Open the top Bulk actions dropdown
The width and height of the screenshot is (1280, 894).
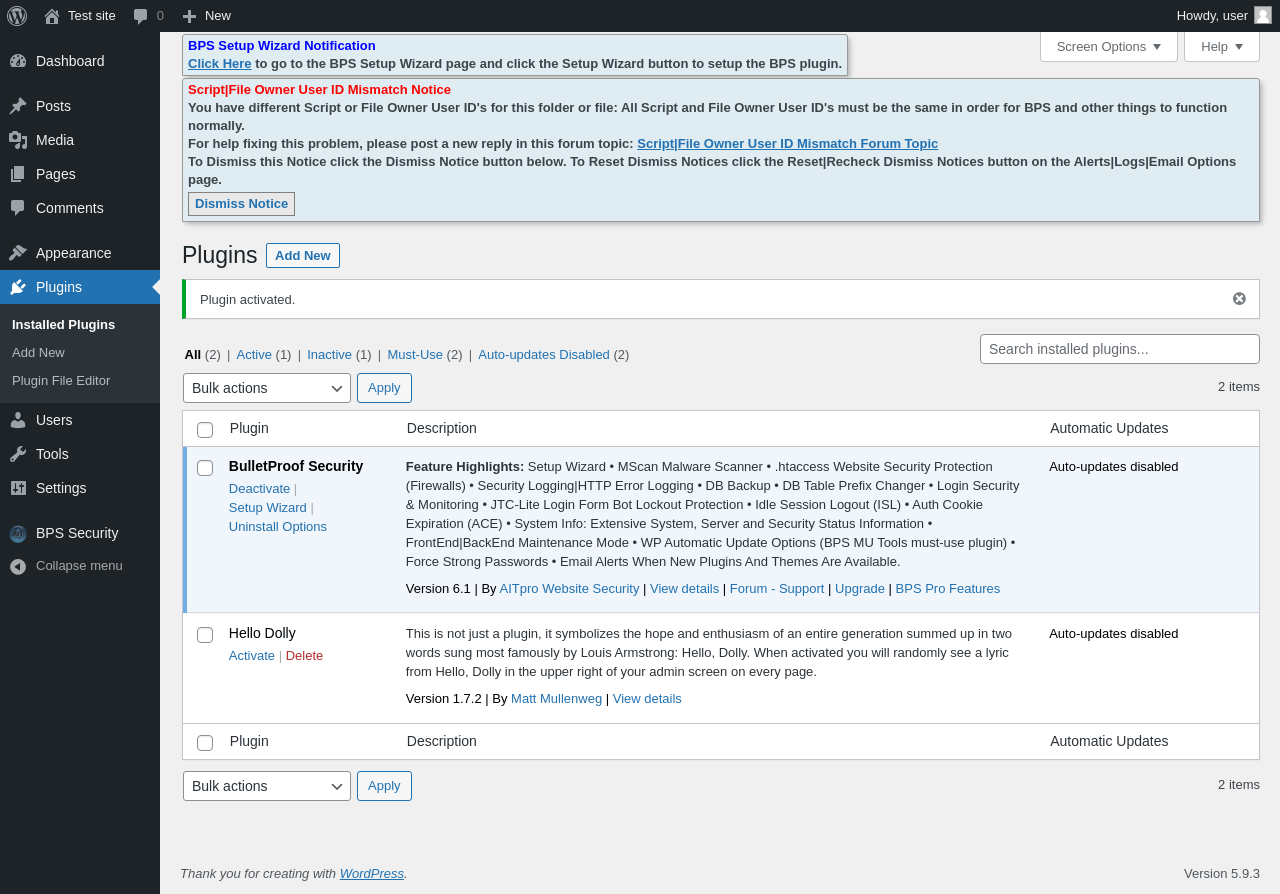(266, 388)
